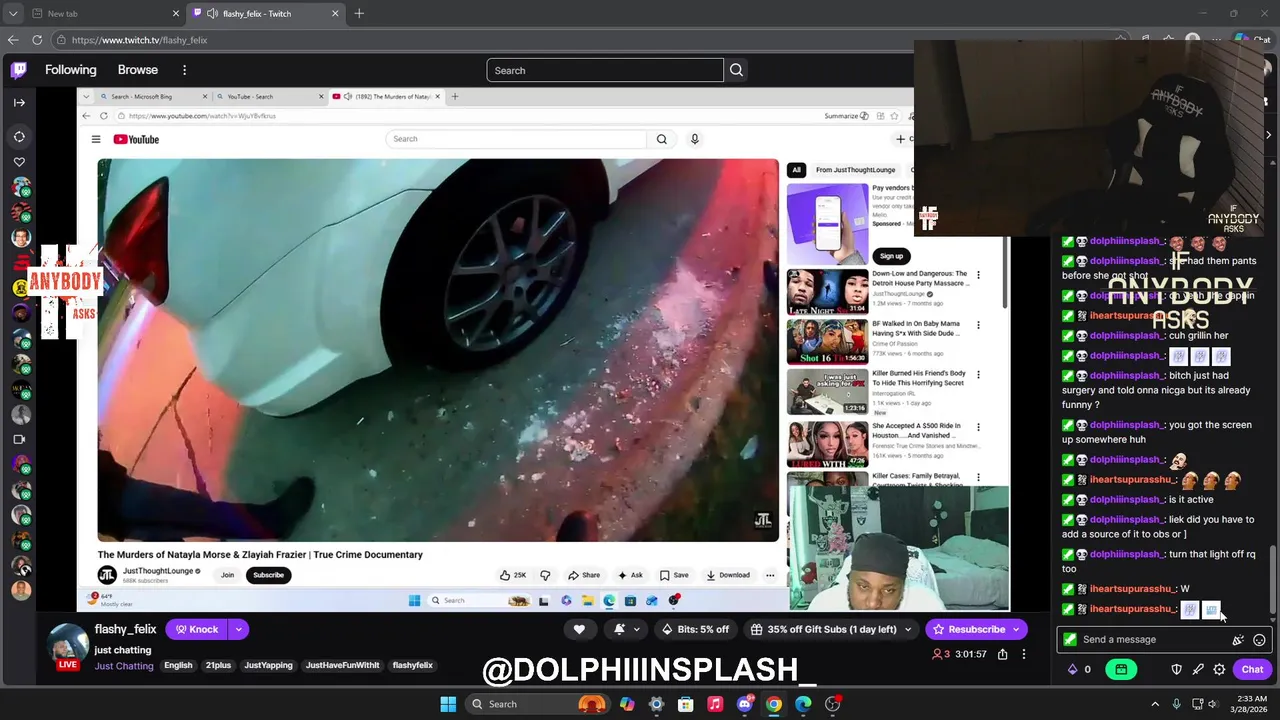Click the Resubscribe button
Screen dimensions: 1280x720
pos(967,629)
